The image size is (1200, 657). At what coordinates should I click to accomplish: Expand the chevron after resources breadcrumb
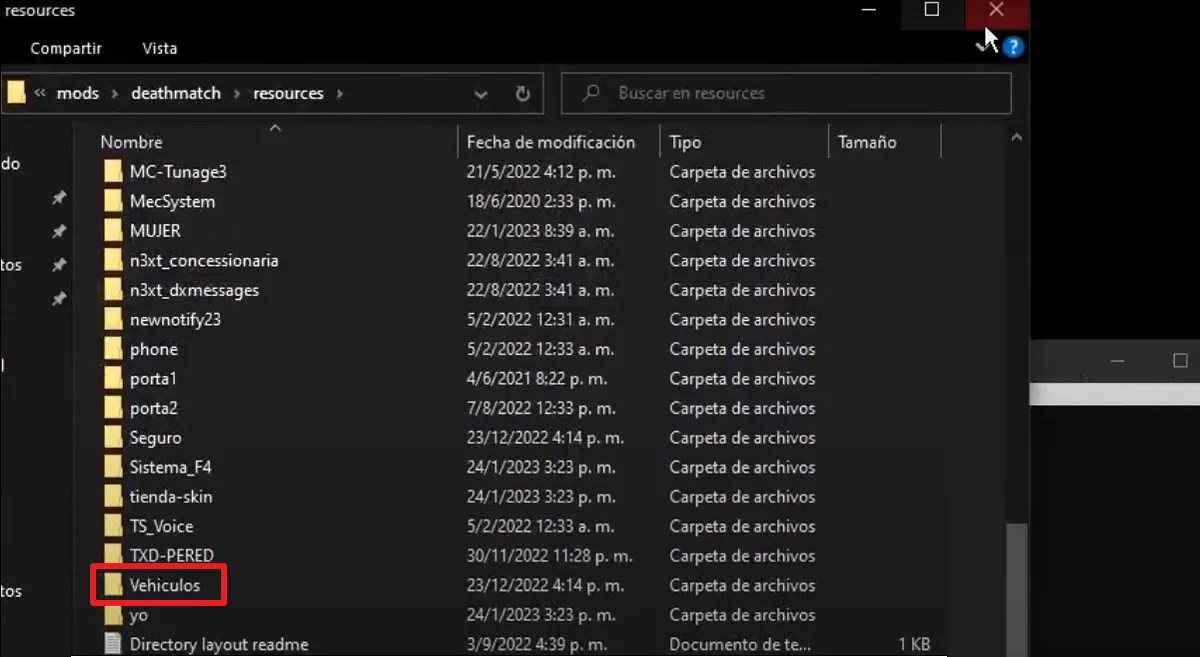tap(340, 93)
